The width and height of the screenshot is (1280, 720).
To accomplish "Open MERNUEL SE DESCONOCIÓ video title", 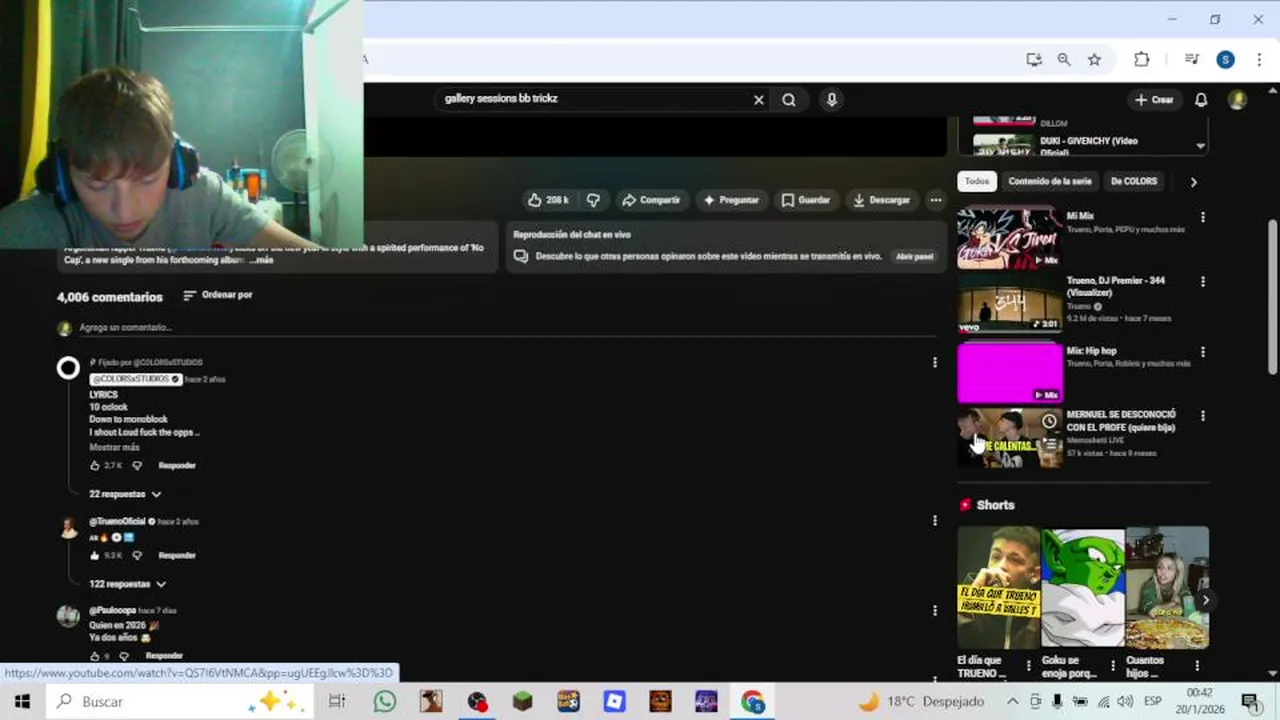I will [1121, 421].
